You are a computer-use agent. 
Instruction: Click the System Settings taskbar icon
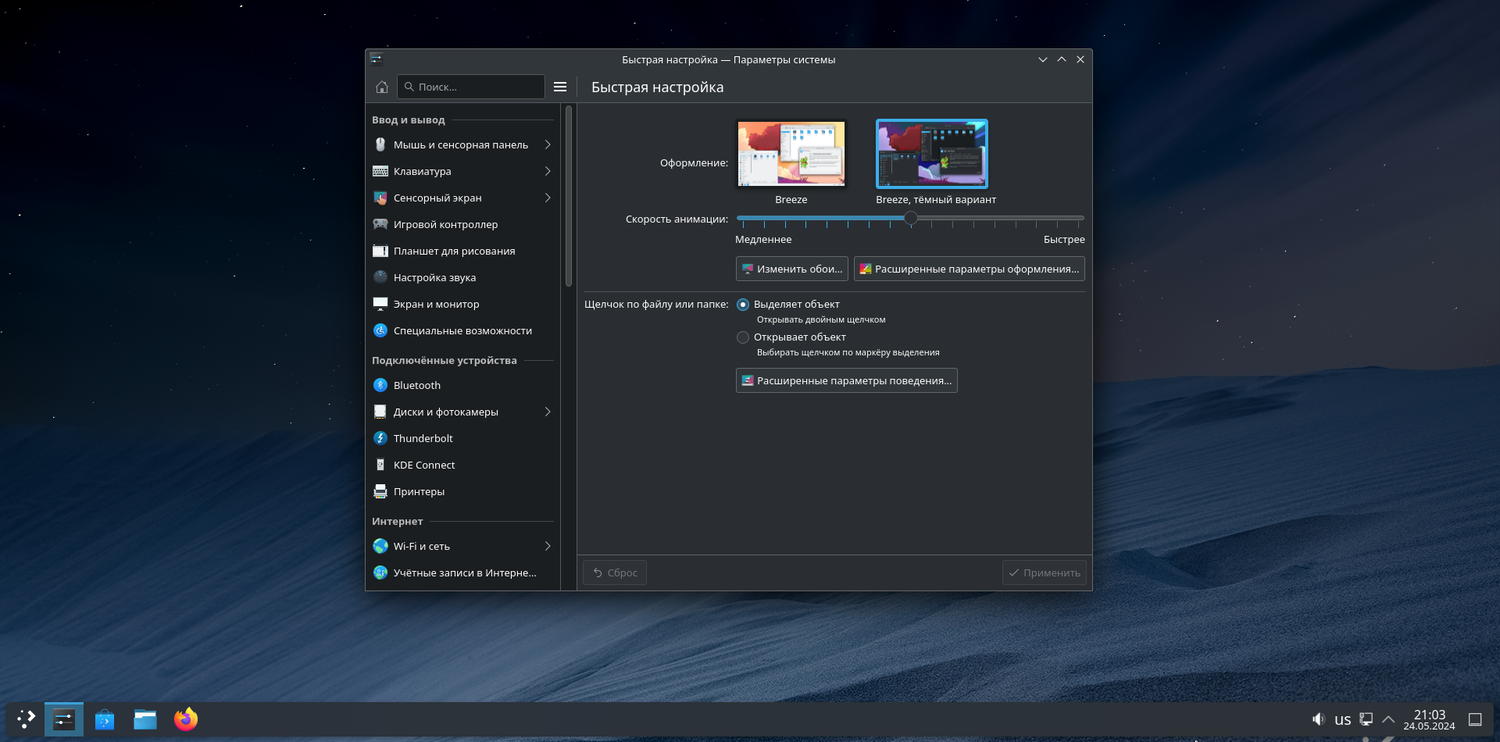pos(64,719)
